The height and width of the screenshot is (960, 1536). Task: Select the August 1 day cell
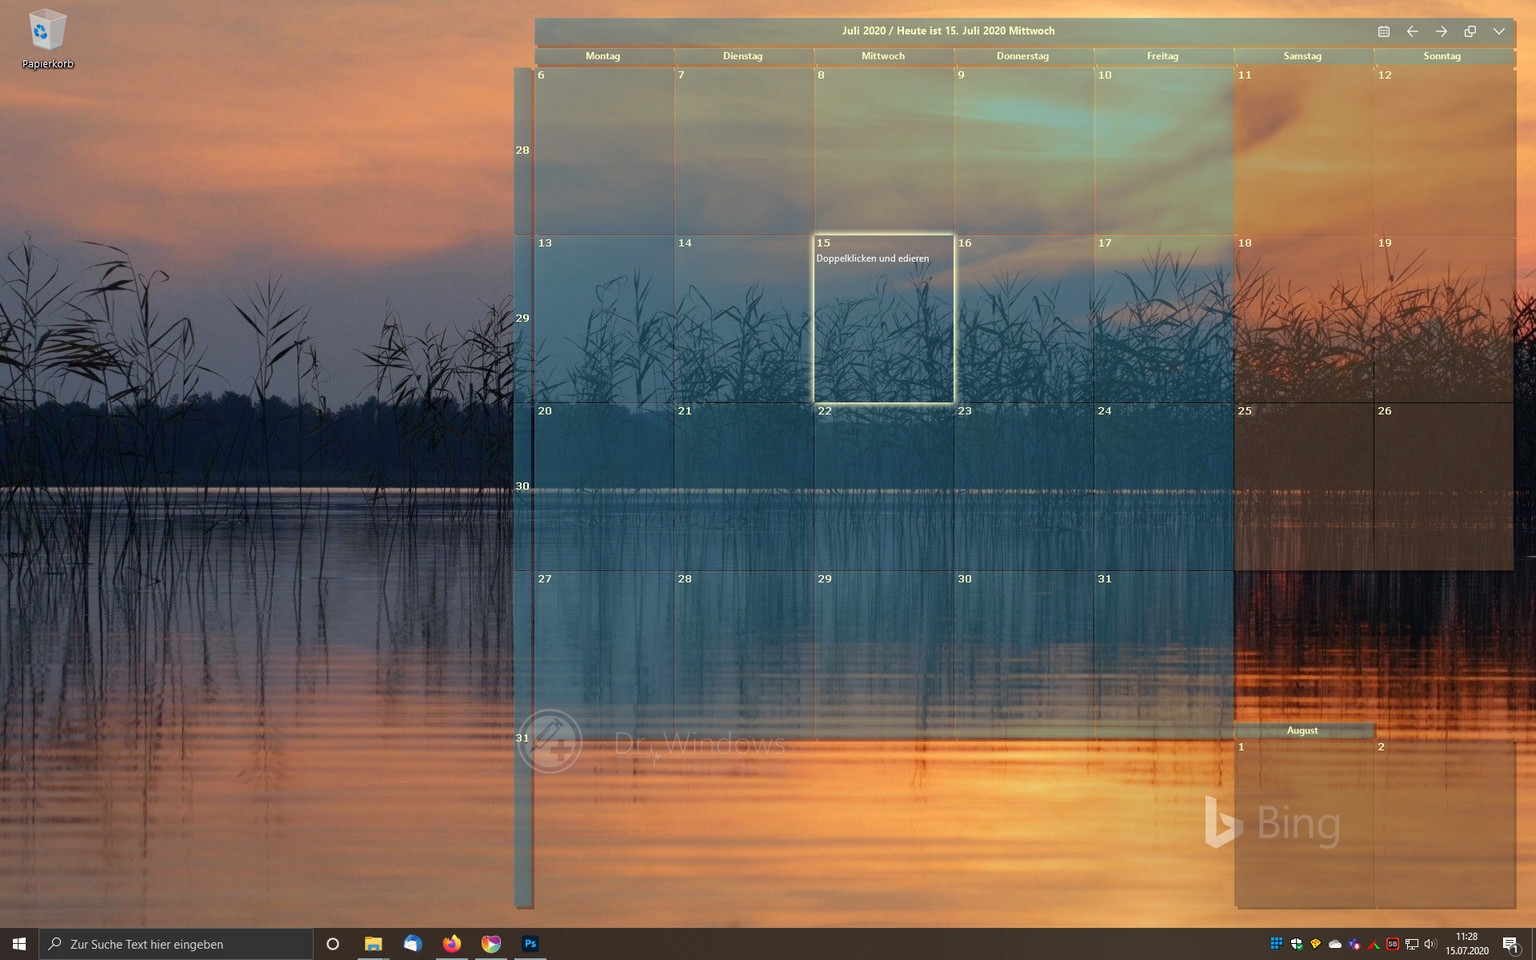(x=1304, y=823)
